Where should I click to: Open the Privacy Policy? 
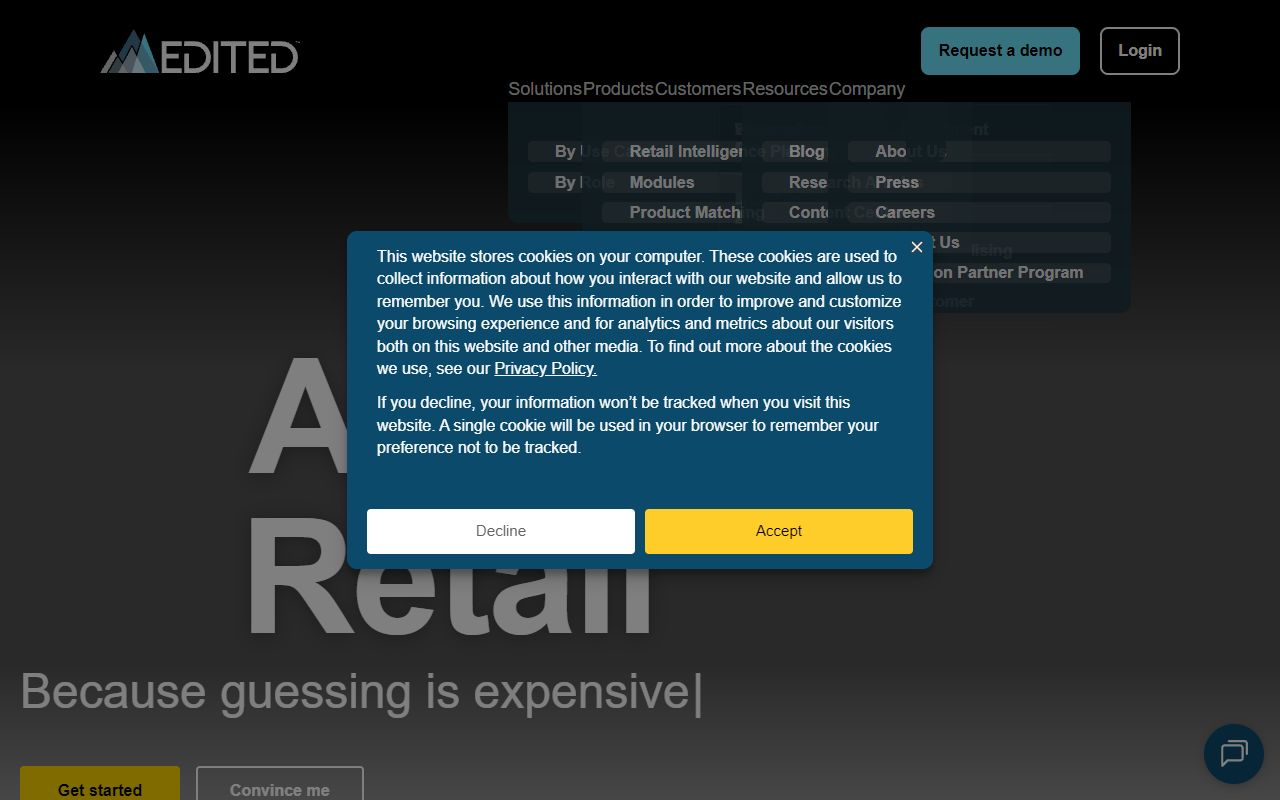point(544,368)
